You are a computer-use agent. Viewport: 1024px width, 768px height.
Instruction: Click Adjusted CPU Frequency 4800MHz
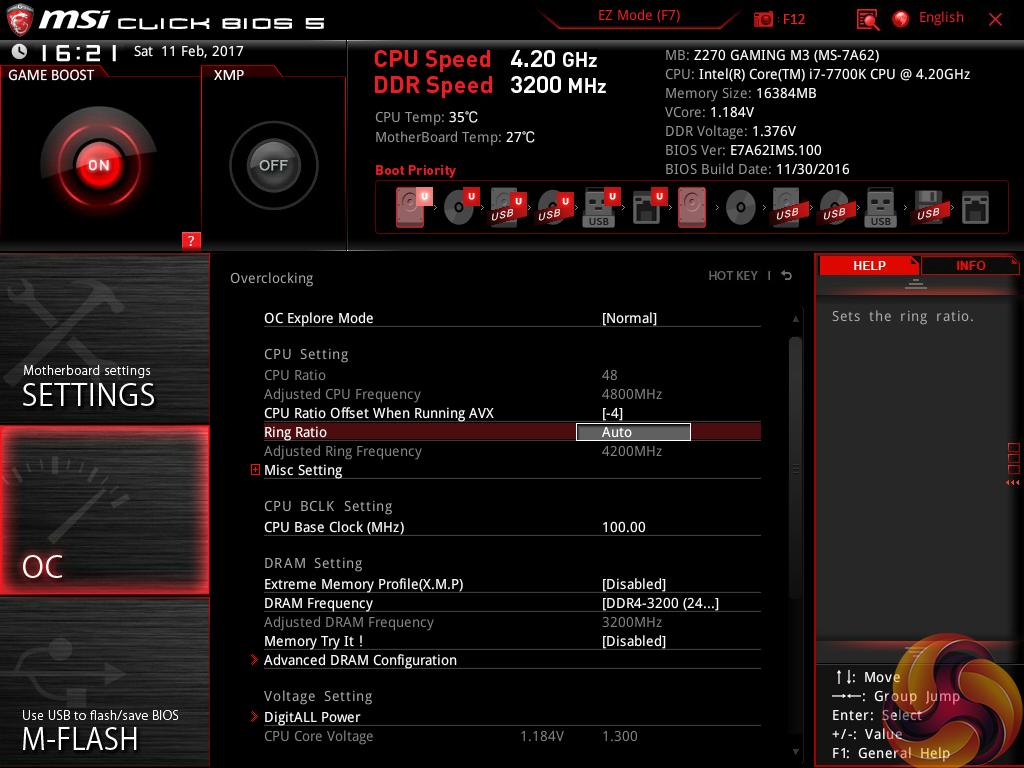point(632,394)
